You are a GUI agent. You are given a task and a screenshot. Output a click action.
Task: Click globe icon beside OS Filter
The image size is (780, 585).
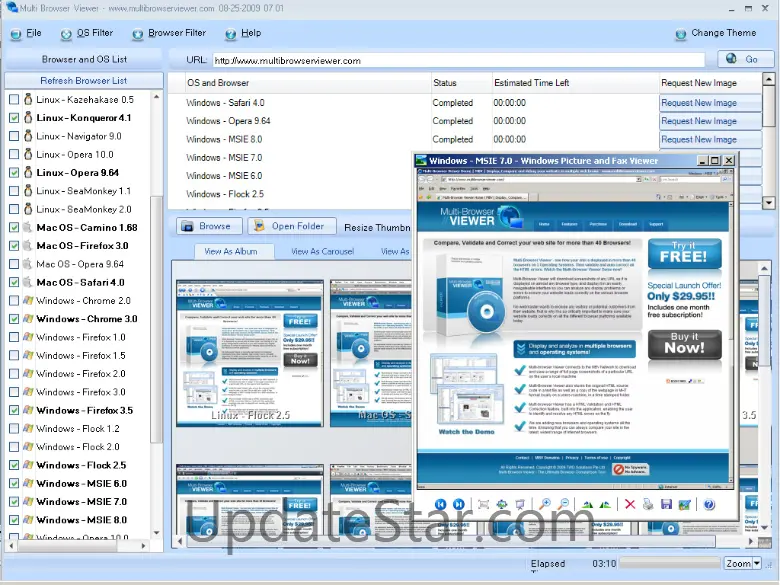click(66, 34)
